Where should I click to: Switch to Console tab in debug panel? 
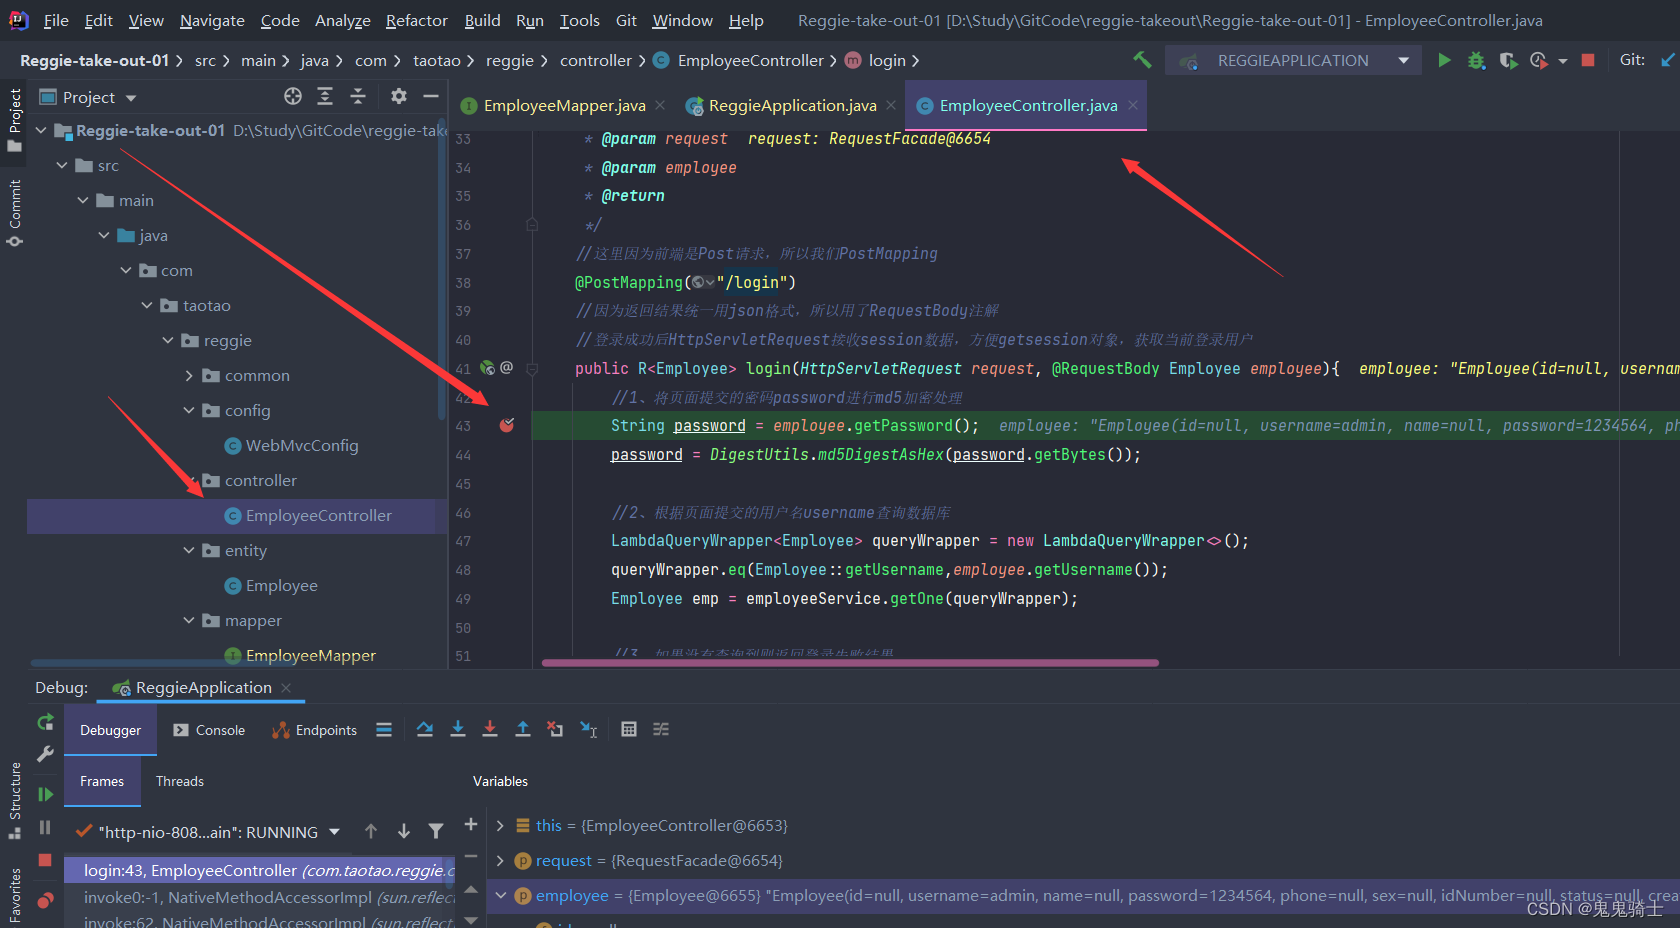(209, 730)
